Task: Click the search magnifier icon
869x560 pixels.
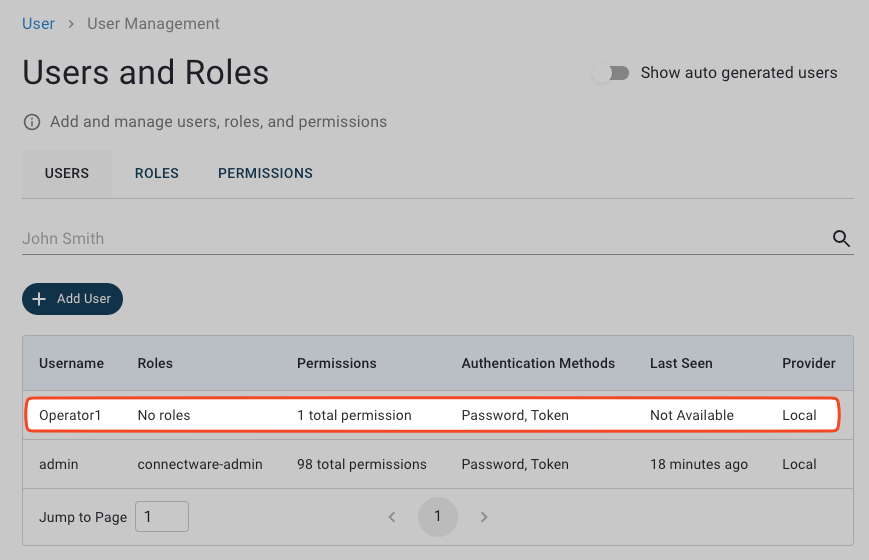Action: 841,239
